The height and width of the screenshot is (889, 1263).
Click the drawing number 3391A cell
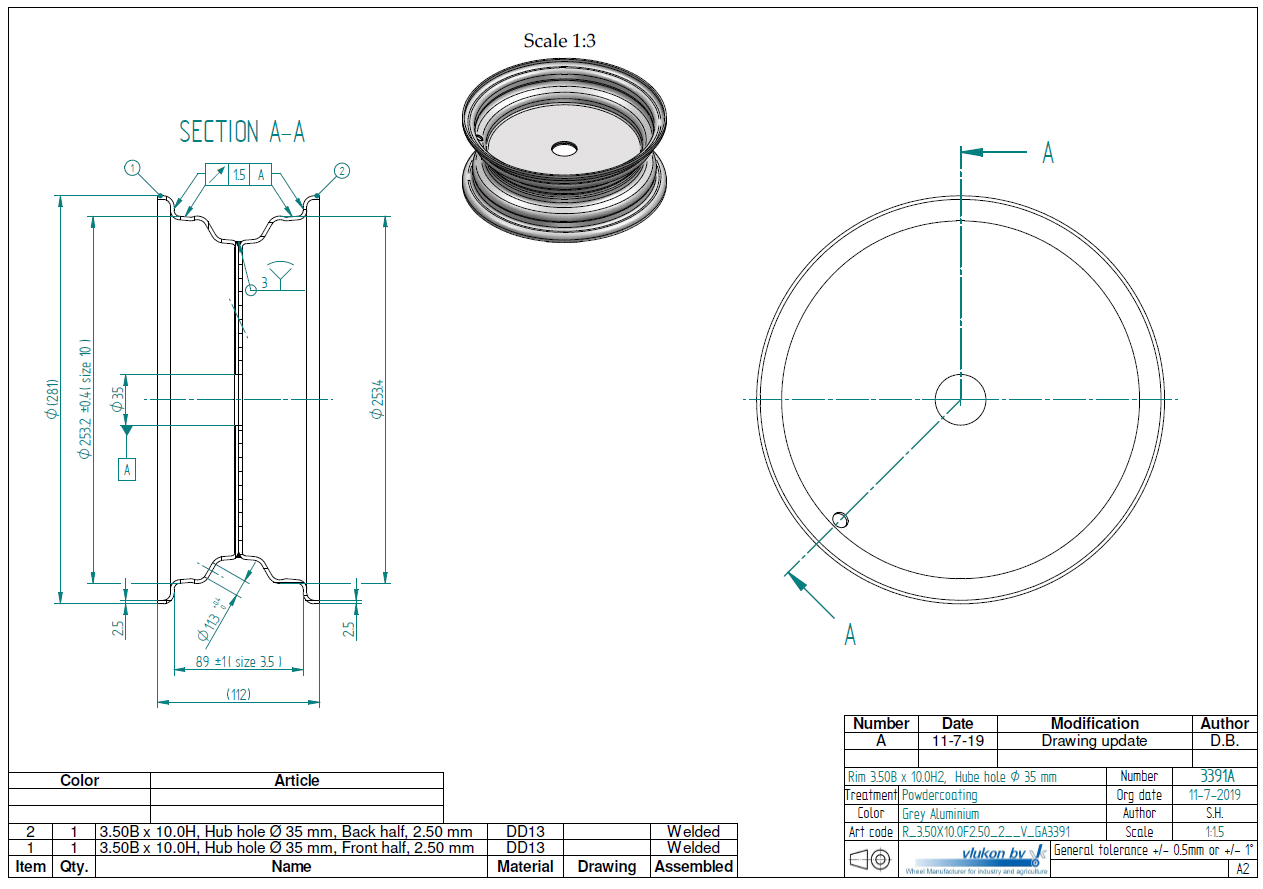(1216, 776)
